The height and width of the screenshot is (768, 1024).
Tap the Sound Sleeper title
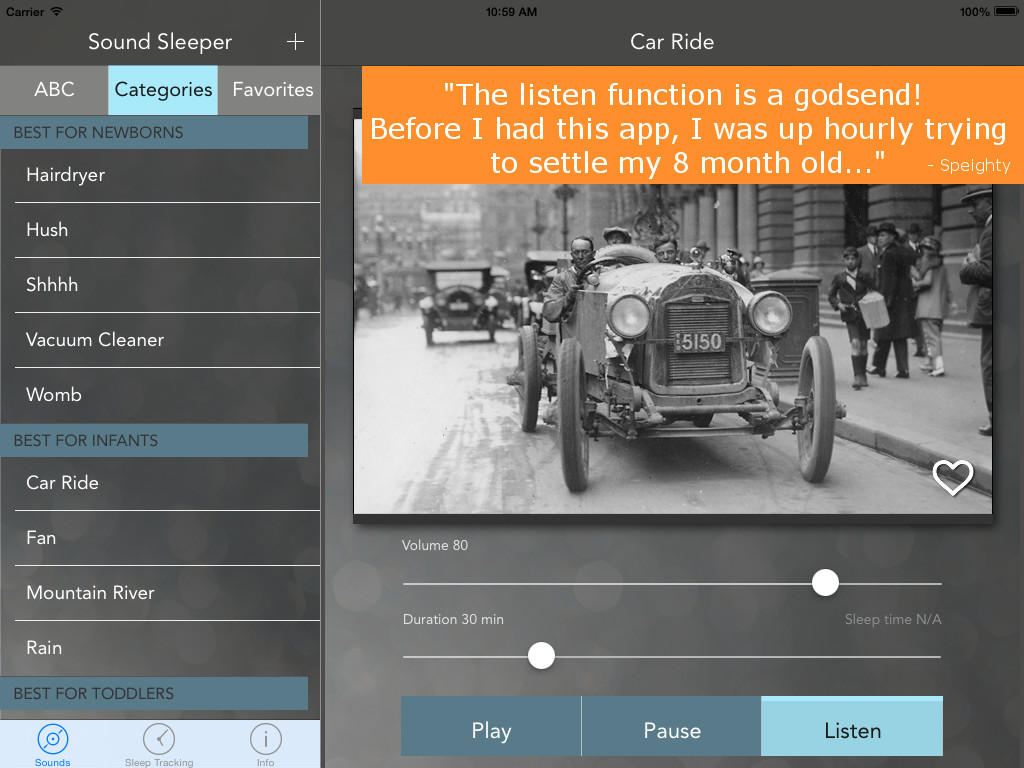(x=160, y=42)
